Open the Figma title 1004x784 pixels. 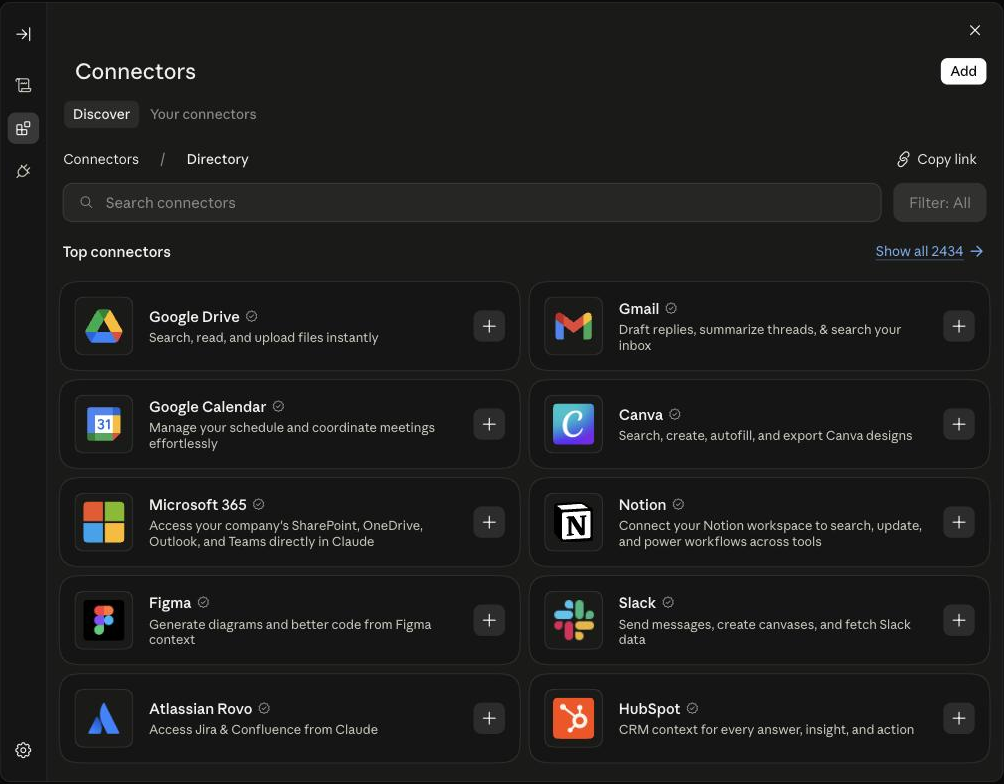click(x=170, y=603)
